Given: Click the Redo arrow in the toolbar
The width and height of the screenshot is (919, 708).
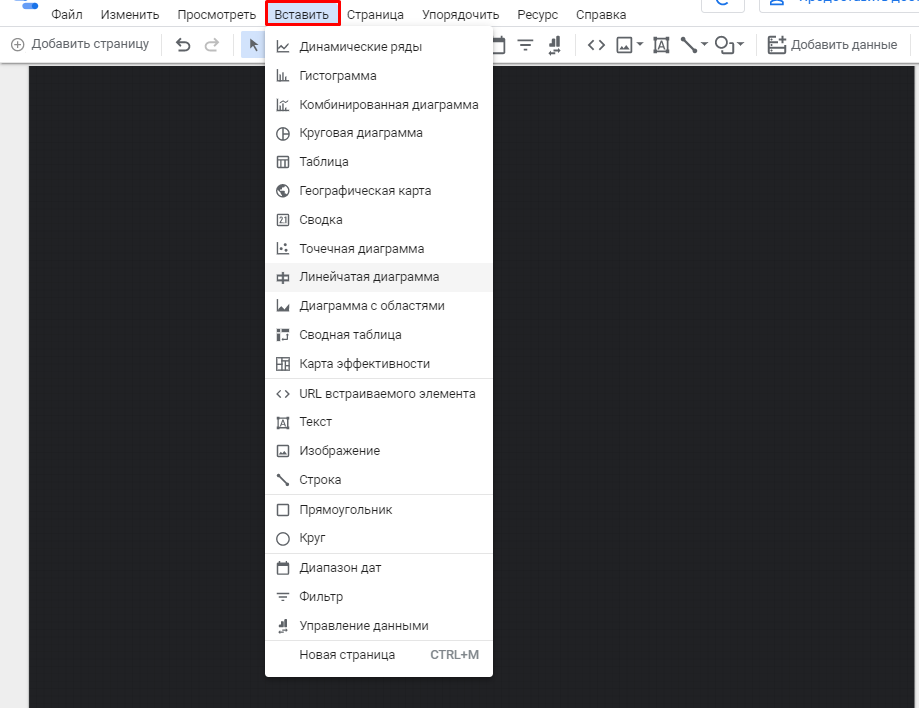Looking at the screenshot, I should click(211, 45).
